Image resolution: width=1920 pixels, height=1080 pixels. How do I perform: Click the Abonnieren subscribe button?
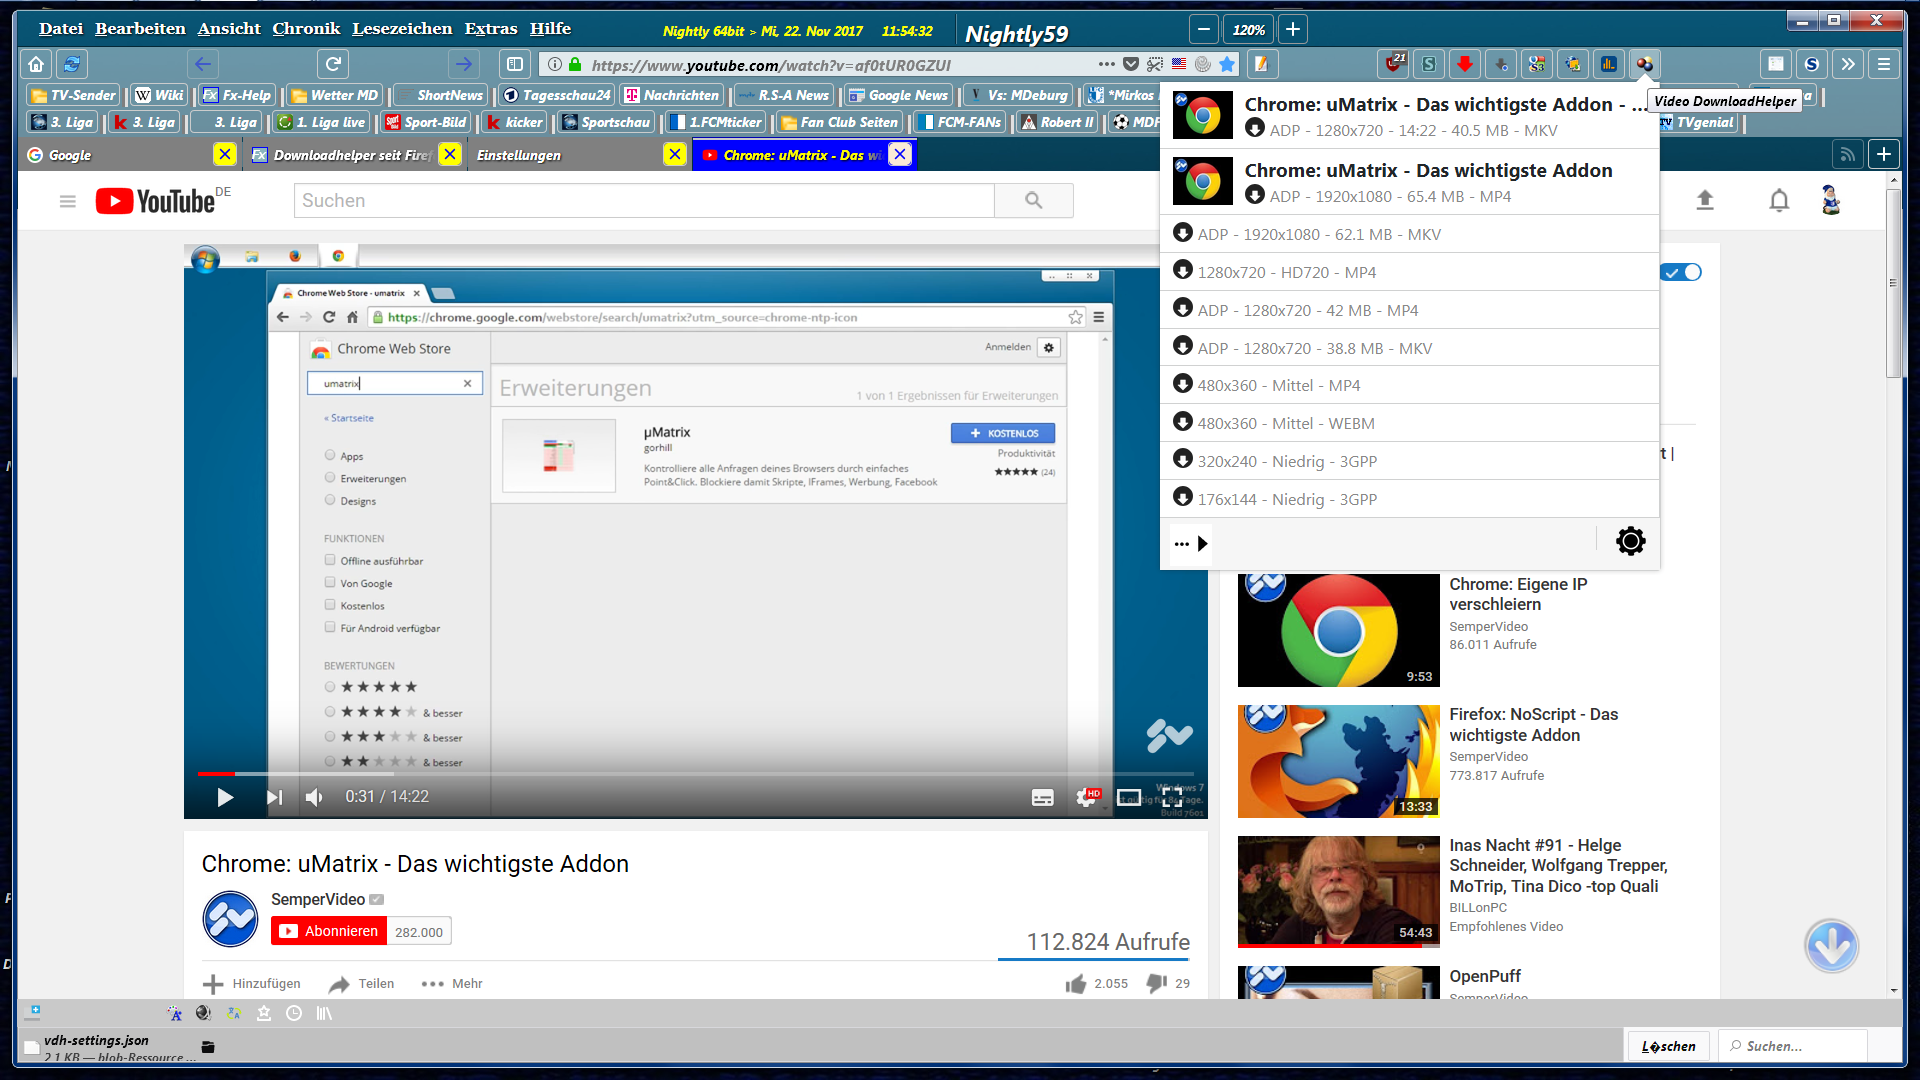click(329, 931)
